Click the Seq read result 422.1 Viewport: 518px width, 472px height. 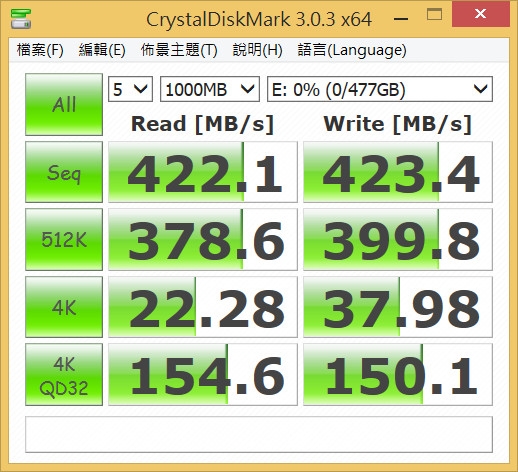tap(203, 172)
